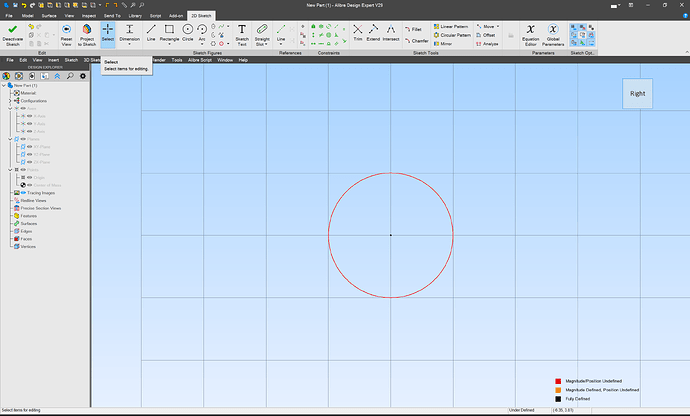Image resolution: width=690 pixels, height=416 pixels.
Task: Toggle visibility eye of XY-Plane
Action: pos(29,147)
